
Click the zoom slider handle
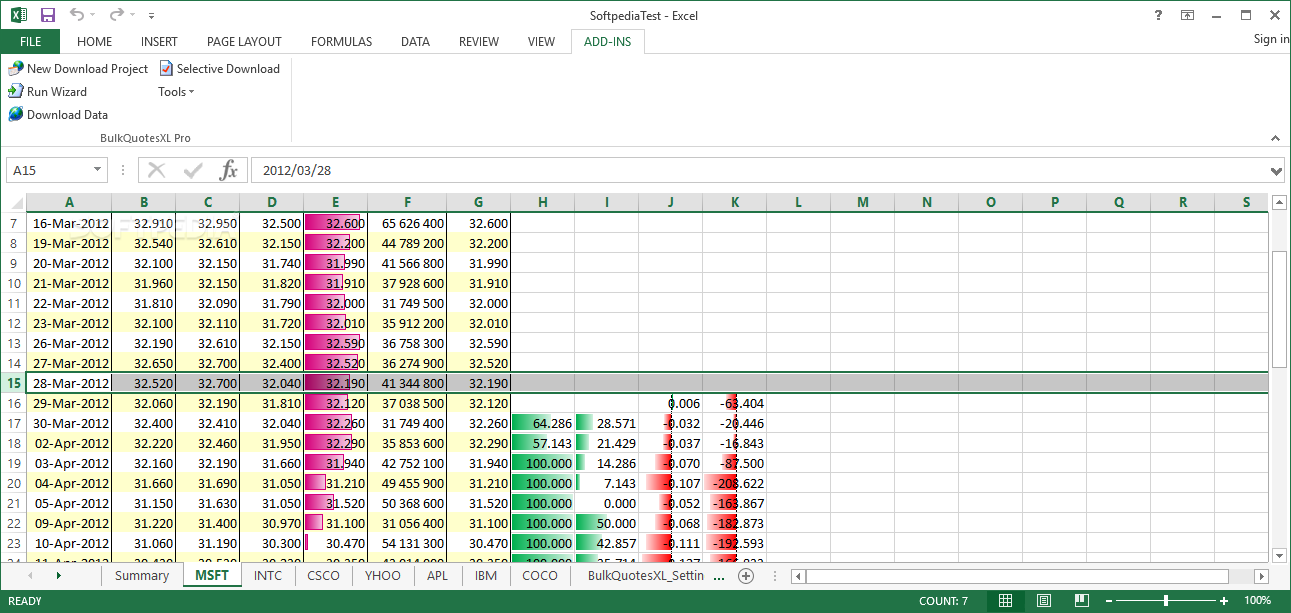(x=1166, y=601)
